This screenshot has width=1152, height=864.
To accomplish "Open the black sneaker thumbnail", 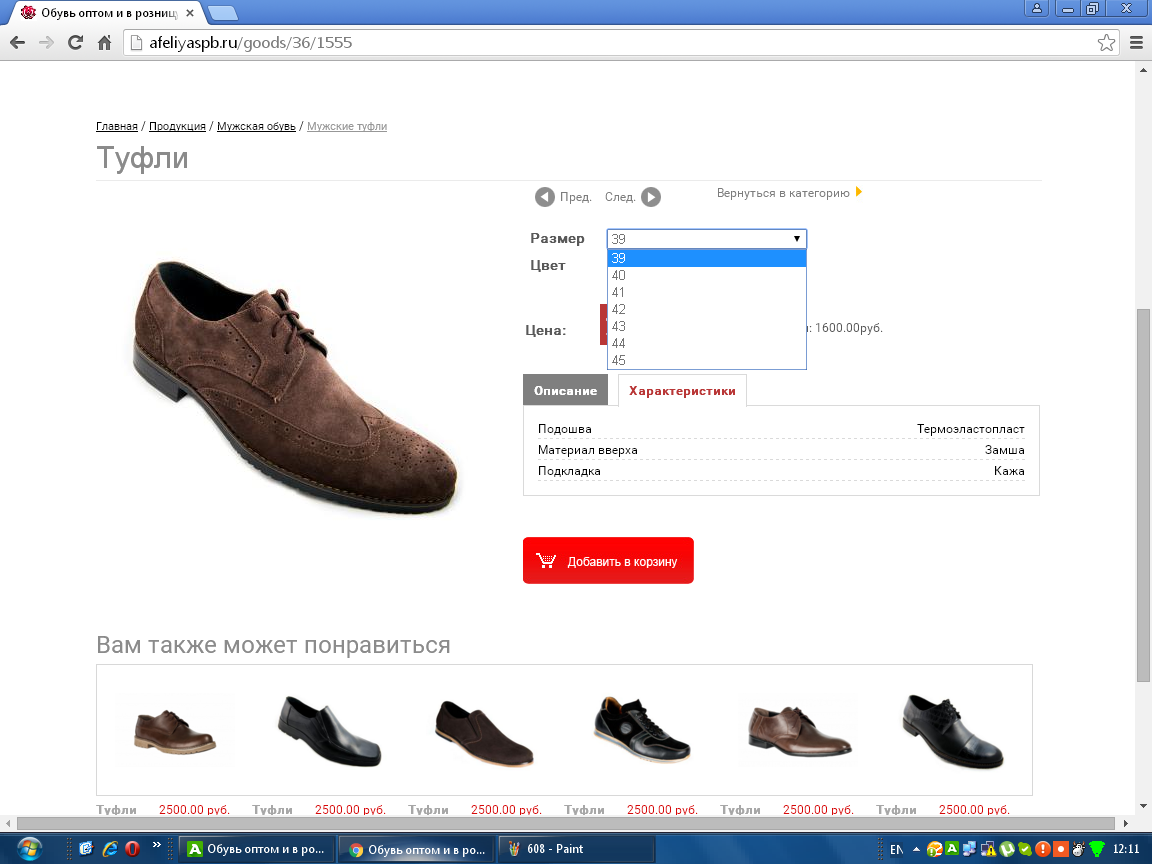I will [642, 730].
